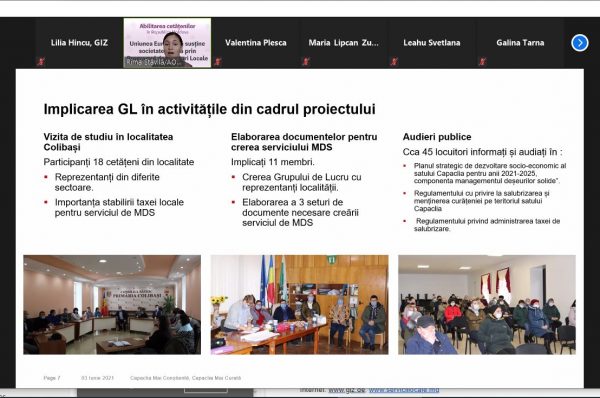Open the www.serviciilocale.md link
This screenshot has width=600, height=398.
[x=404, y=390]
